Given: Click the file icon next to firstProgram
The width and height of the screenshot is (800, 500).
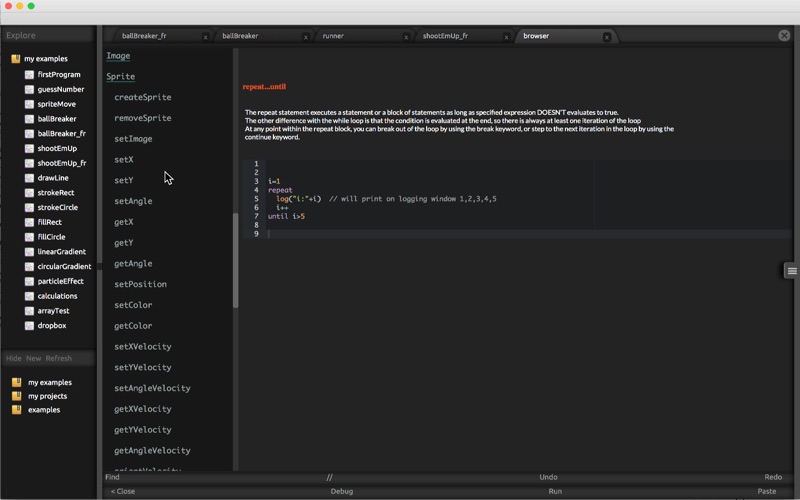Looking at the screenshot, I should click(x=30, y=74).
